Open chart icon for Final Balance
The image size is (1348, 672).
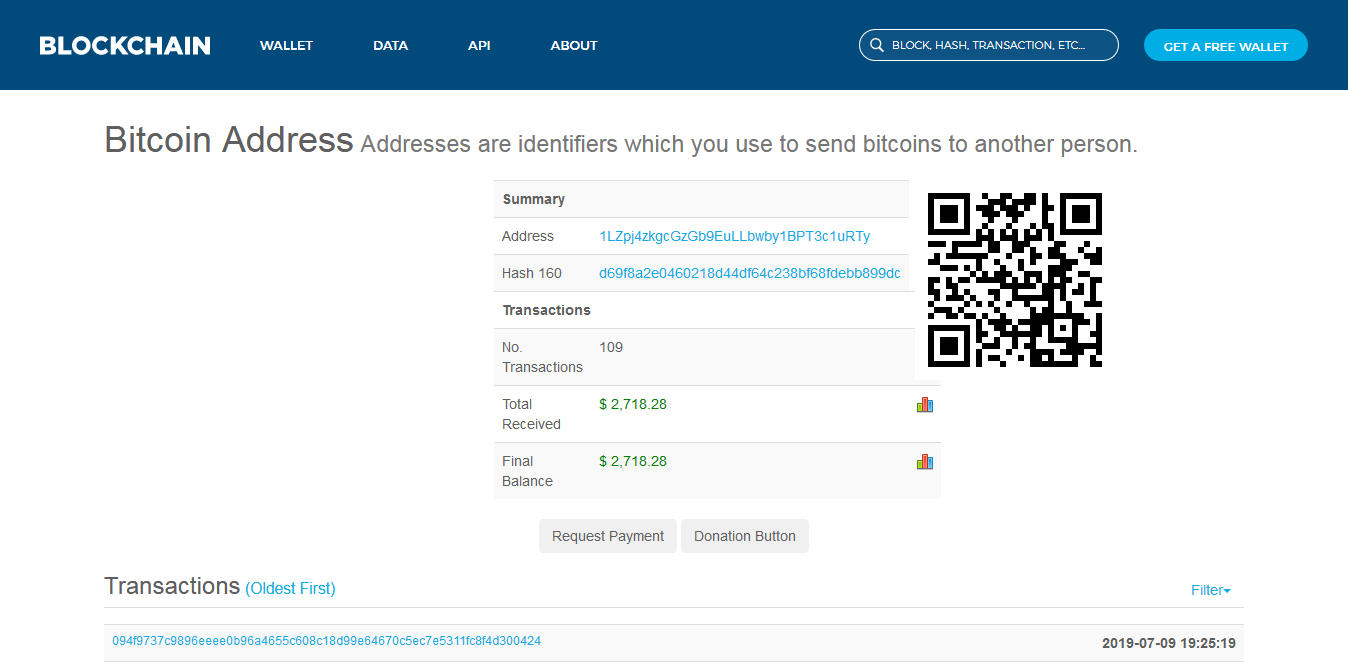pos(925,462)
